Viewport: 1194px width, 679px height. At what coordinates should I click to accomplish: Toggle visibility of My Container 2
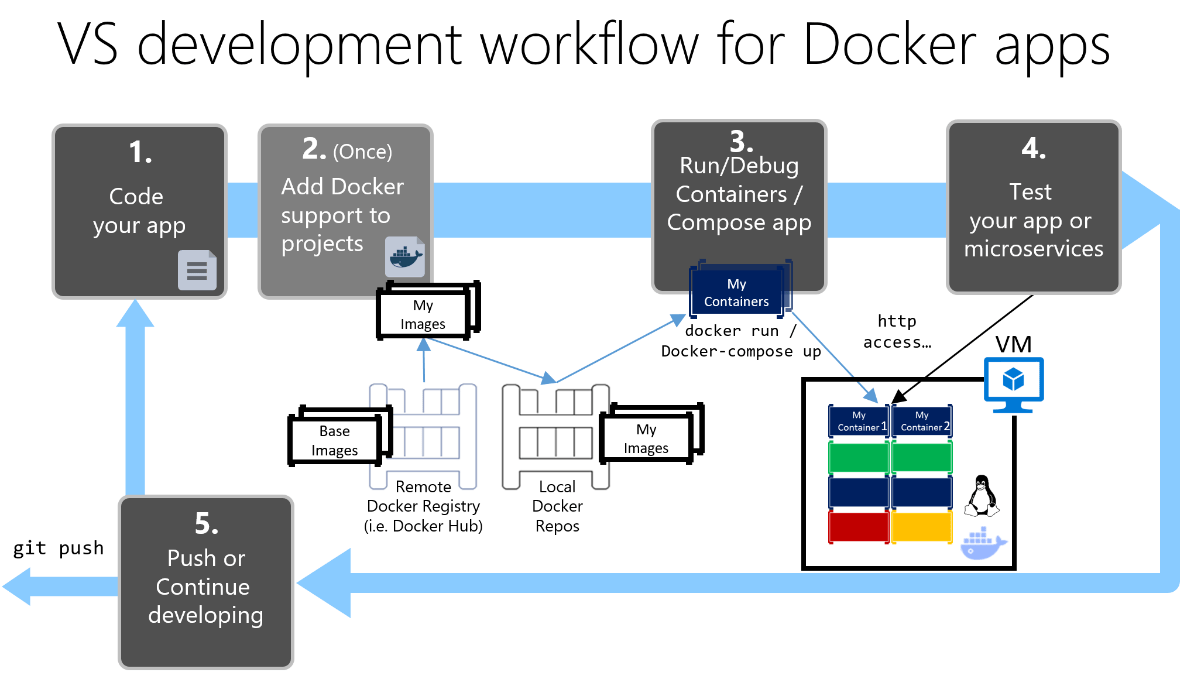click(921, 421)
